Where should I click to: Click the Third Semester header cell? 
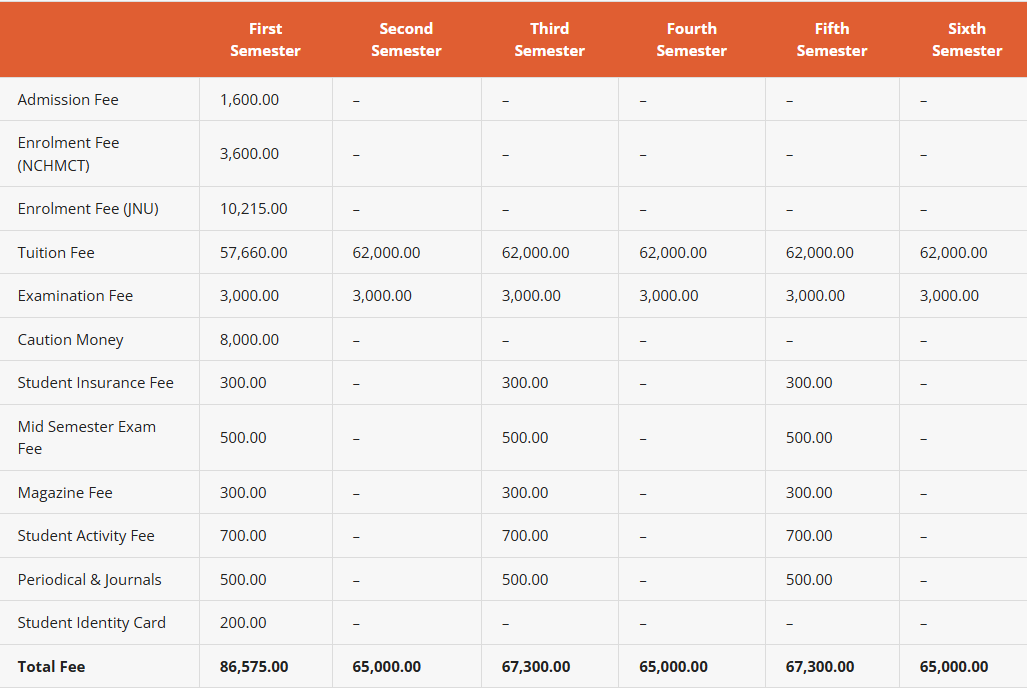tap(549, 40)
